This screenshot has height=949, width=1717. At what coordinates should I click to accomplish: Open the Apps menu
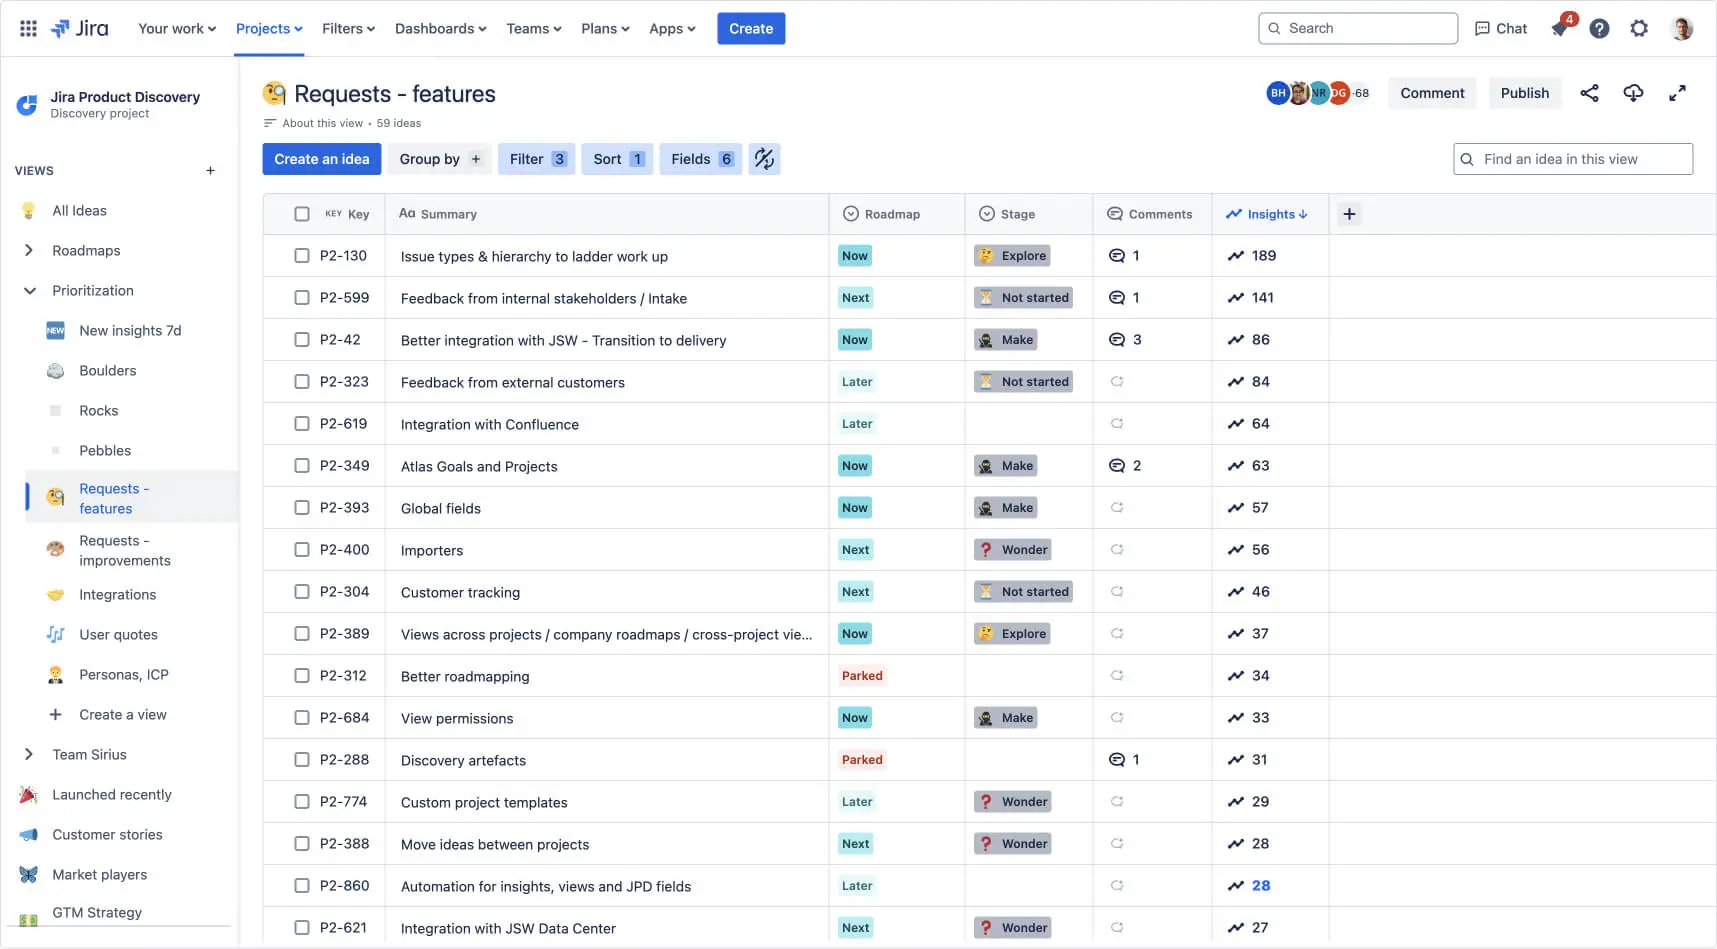tap(672, 28)
